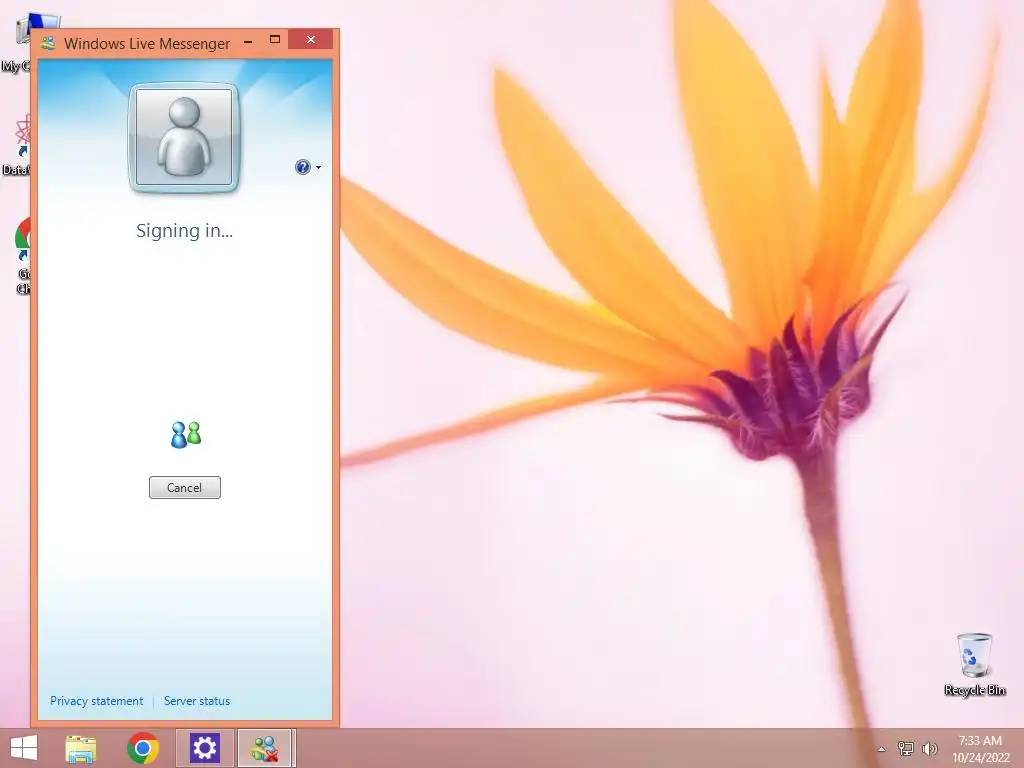The height and width of the screenshot is (768, 1024).
Task: Click the Cancel button in Messenger
Action: (185, 487)
